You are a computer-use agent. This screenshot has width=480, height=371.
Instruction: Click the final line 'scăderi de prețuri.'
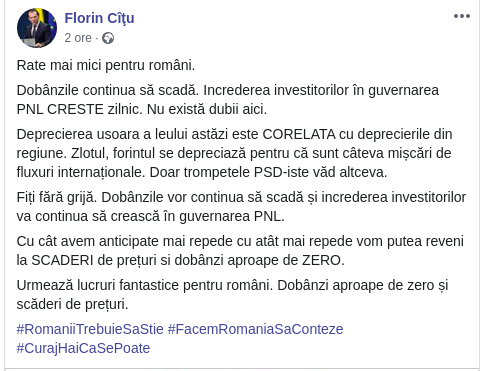(72, 304)
